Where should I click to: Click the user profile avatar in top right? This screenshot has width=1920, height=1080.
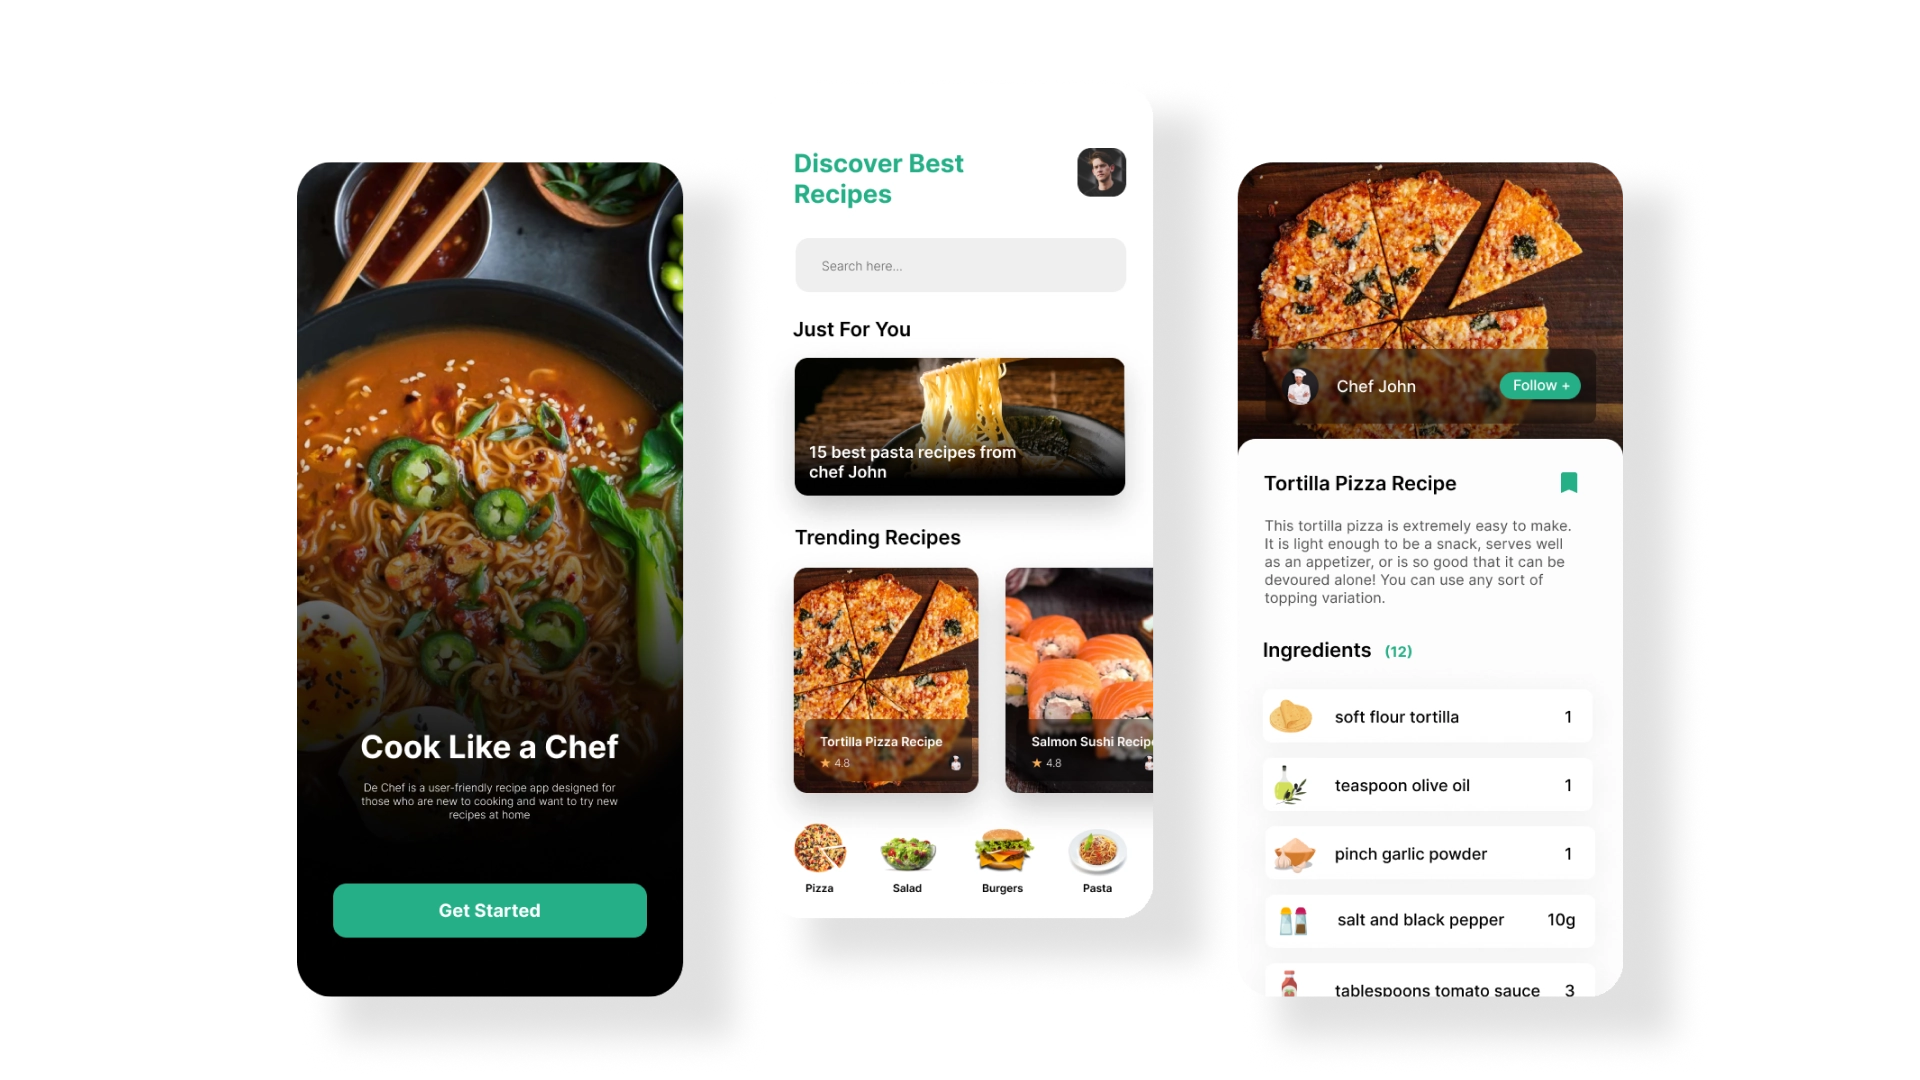(x=1100, y=173)
